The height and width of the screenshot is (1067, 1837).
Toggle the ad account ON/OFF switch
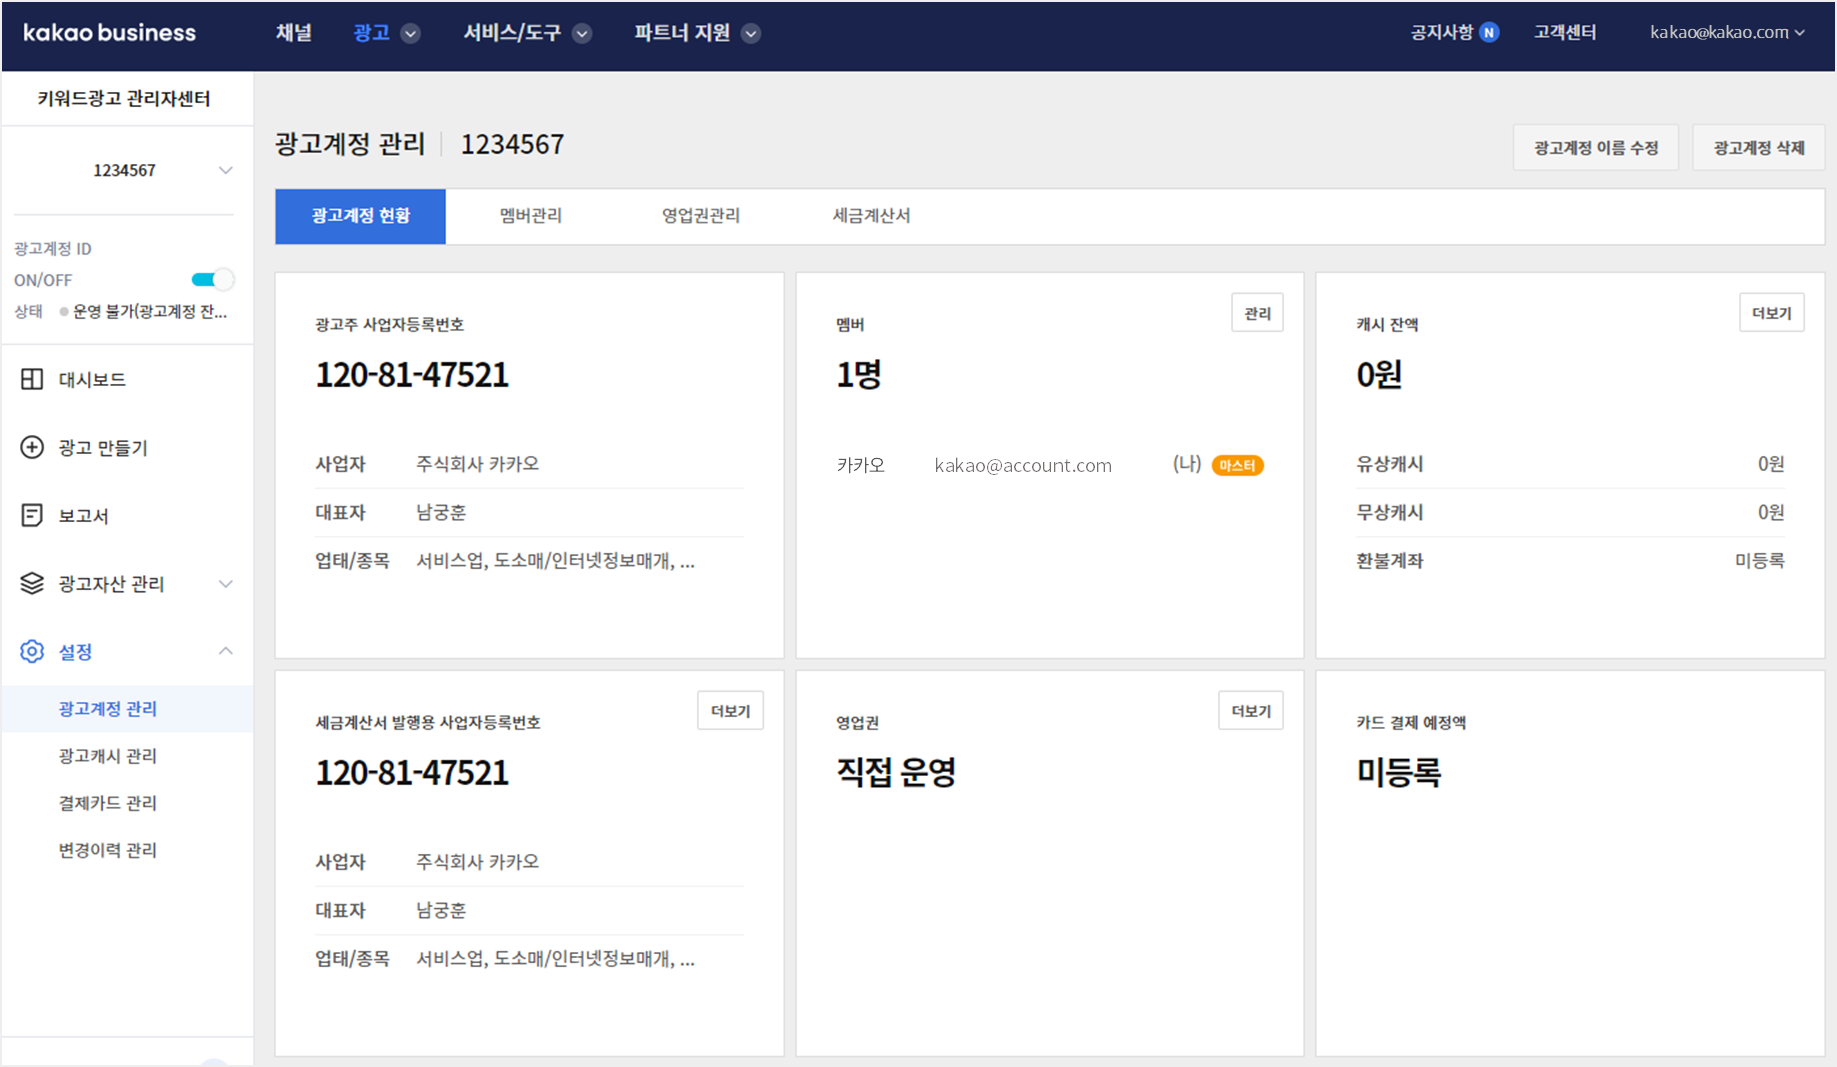212,280
